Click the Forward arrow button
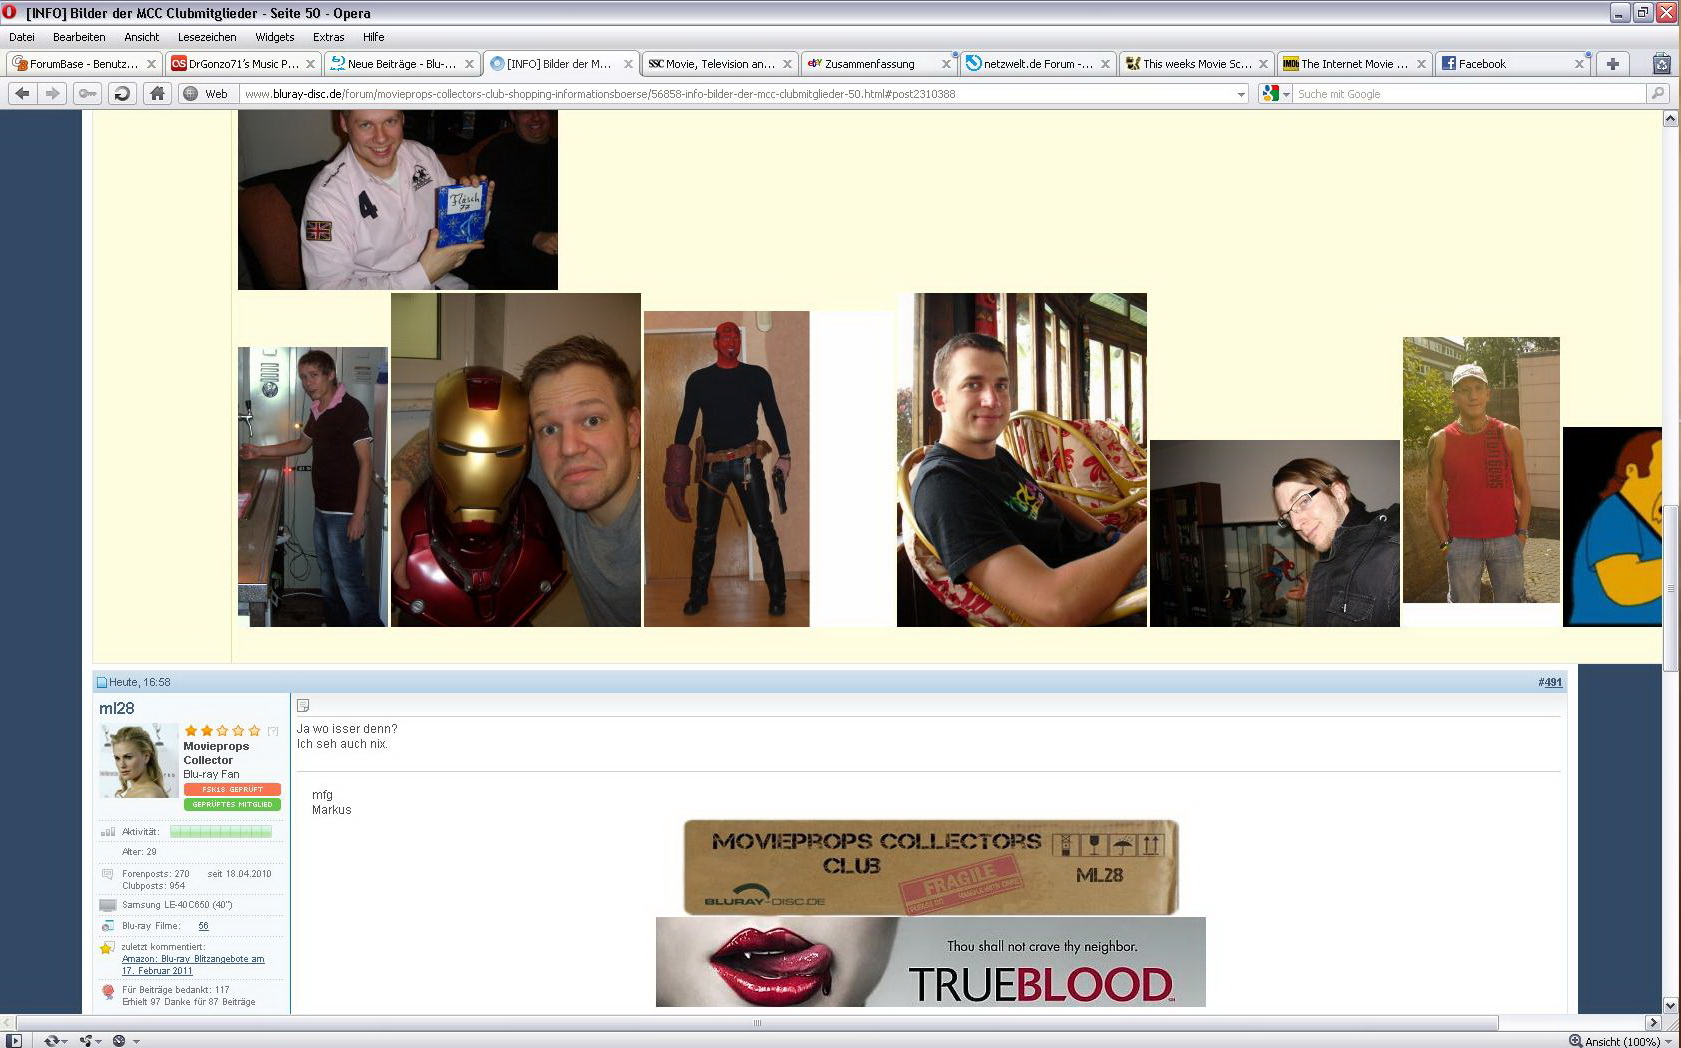 click(53, 93)
